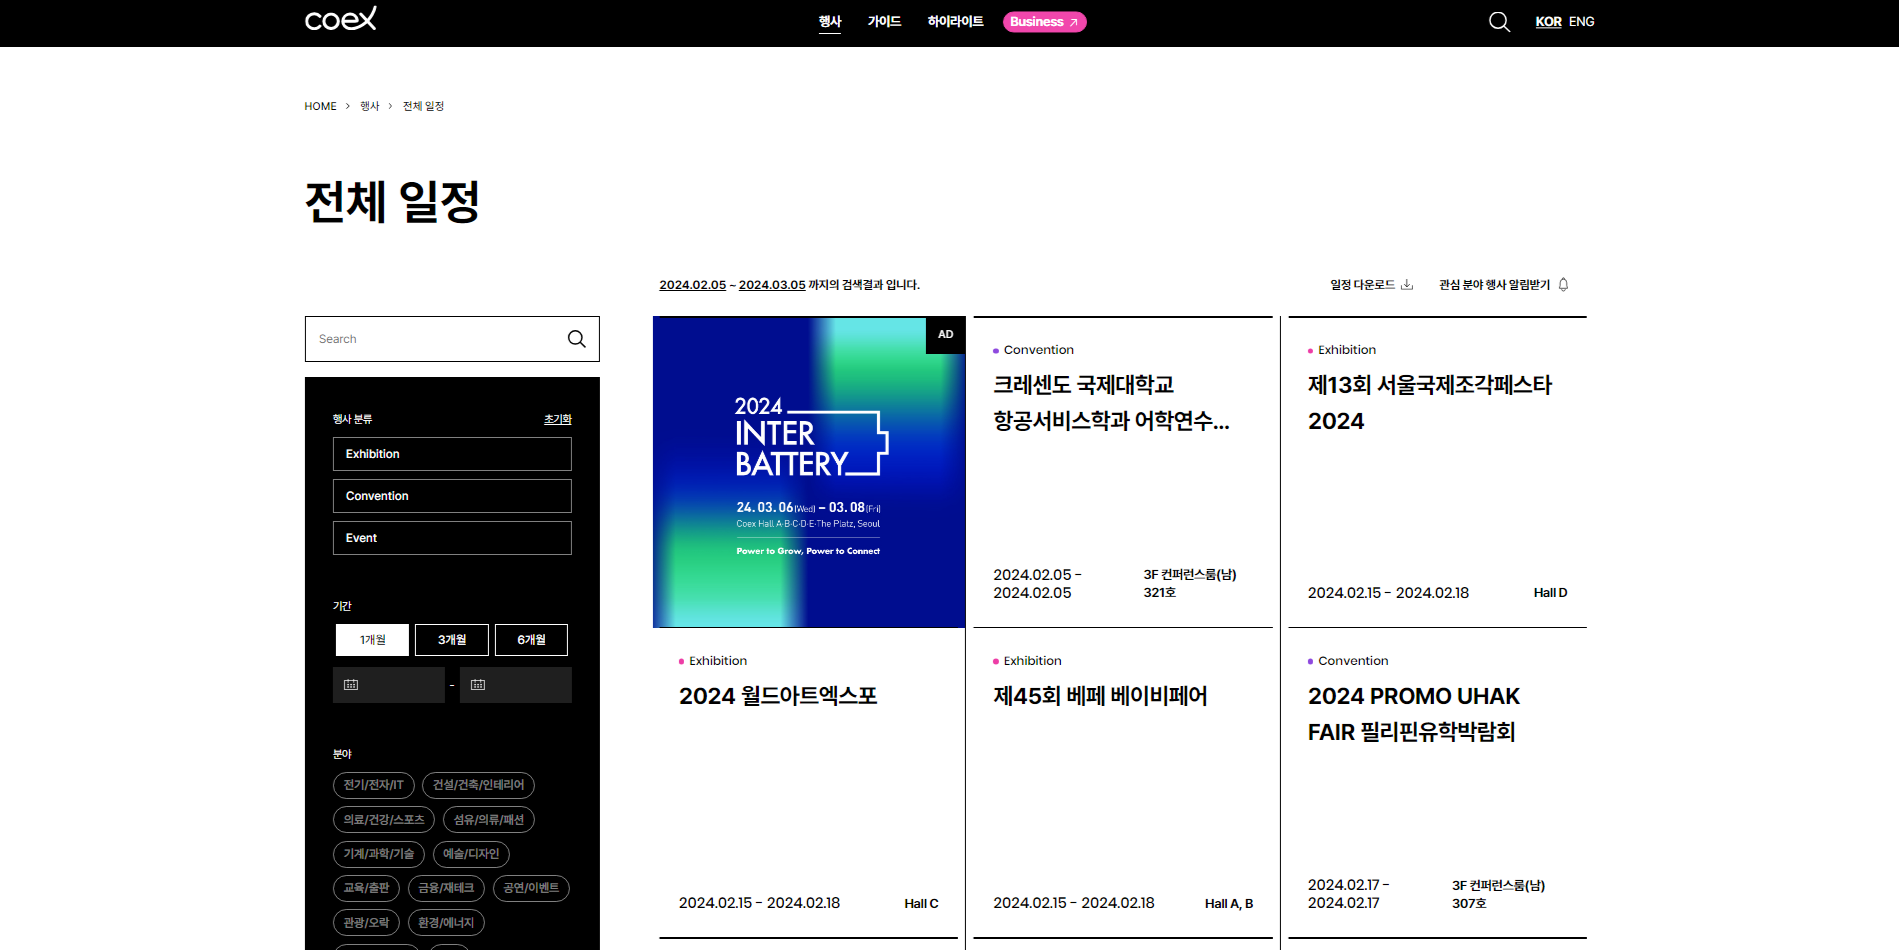1899x950 pixels.
Task: Click the Exhibition label on the 월드아트엑스포 card
Action: click(718, 661)
